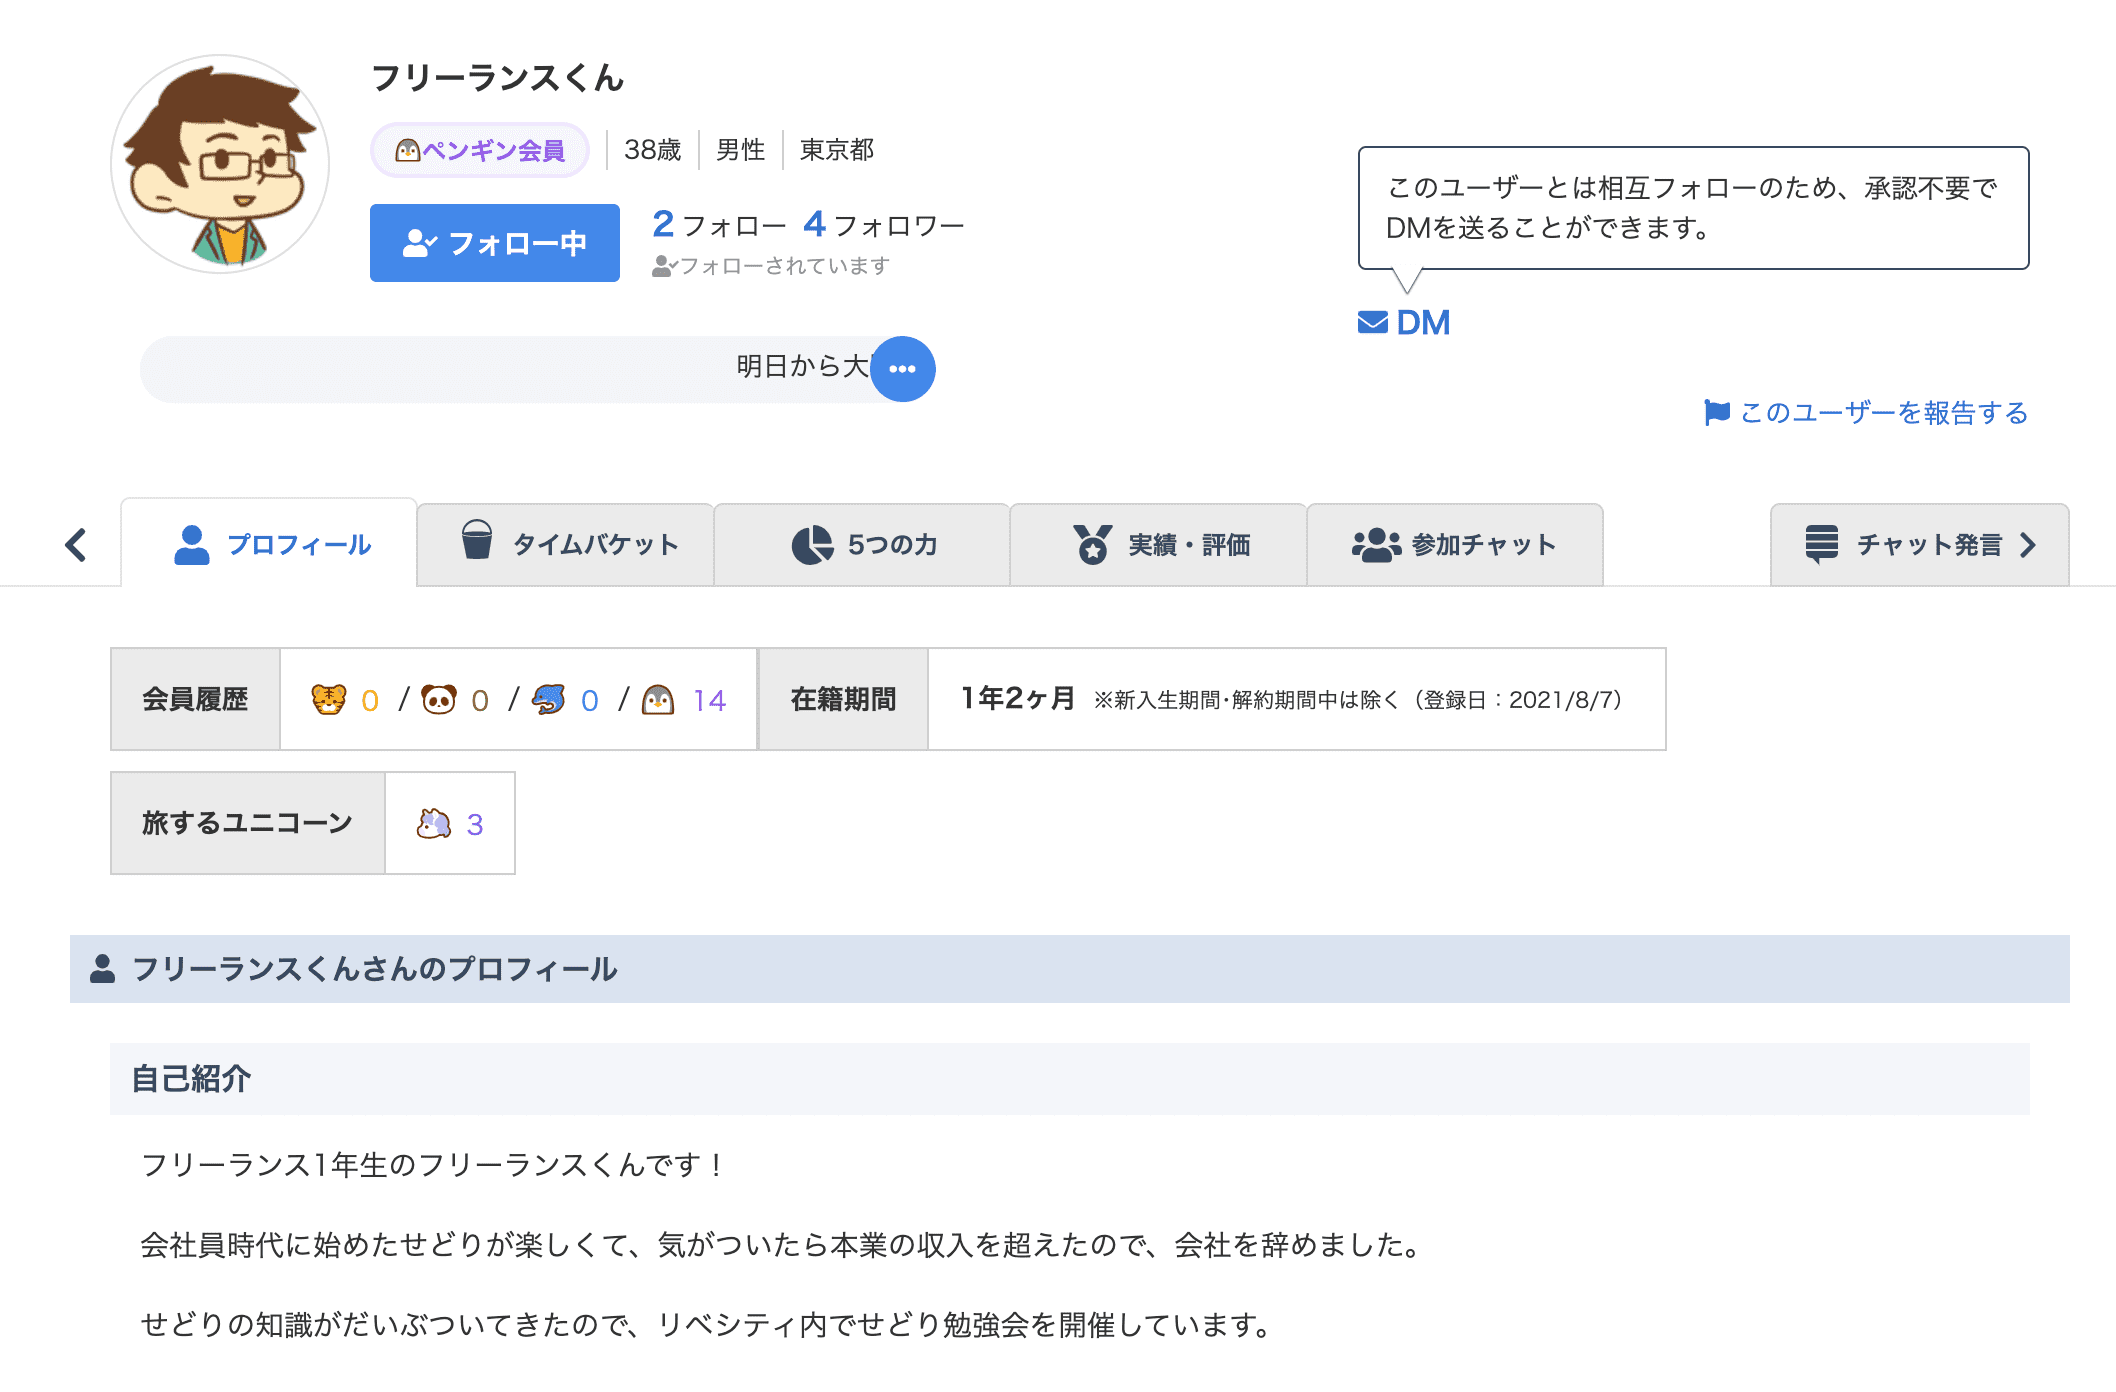Open the タイムバケット tab
Screen dimensions: 2116x1392
click(x=567, y=544)
